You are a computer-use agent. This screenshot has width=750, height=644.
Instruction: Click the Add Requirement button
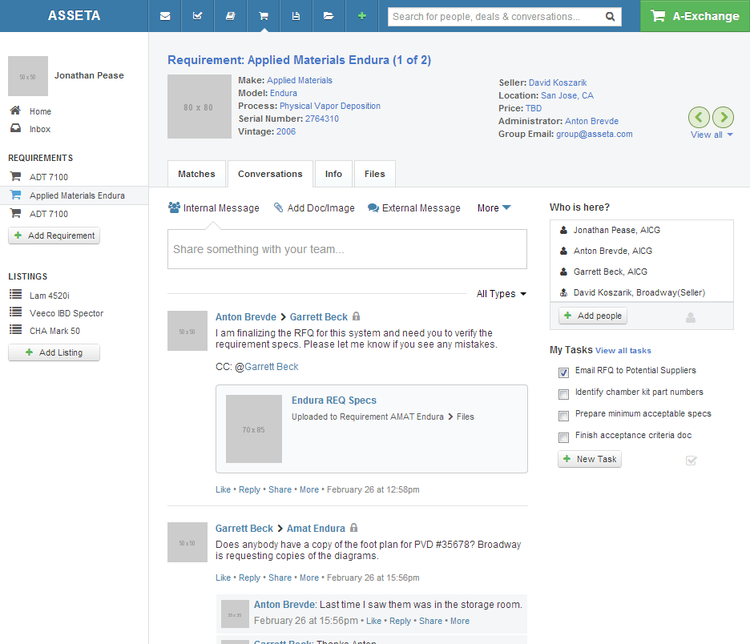point(54,236)
